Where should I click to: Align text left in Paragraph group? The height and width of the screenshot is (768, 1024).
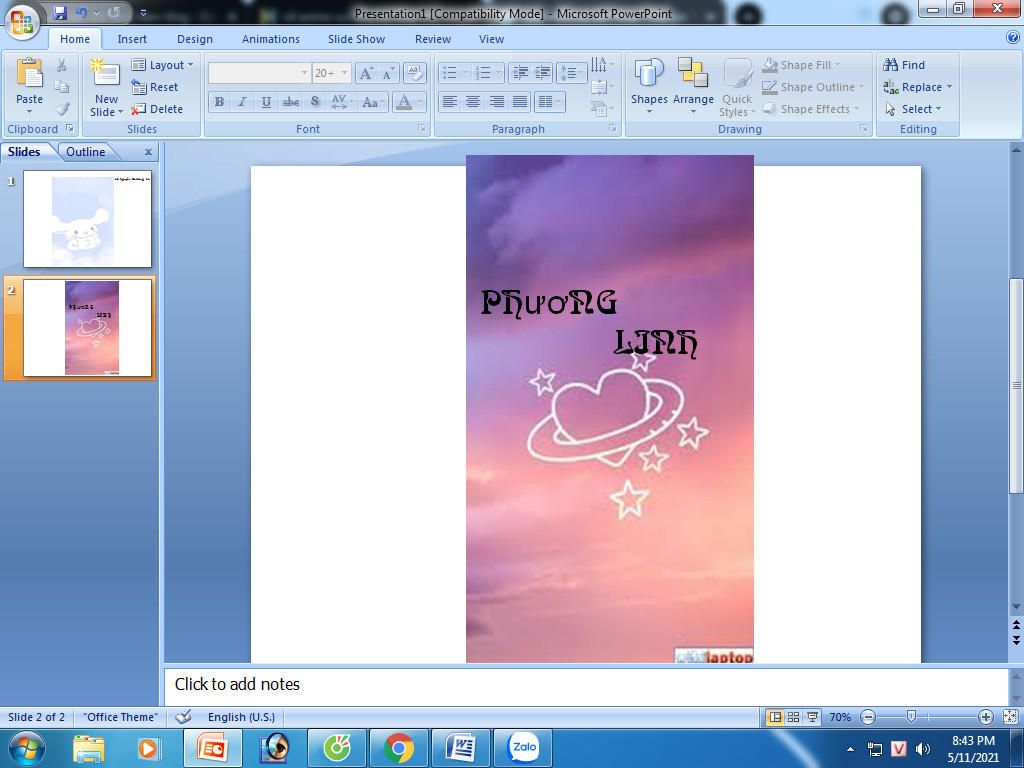(449, 101)
